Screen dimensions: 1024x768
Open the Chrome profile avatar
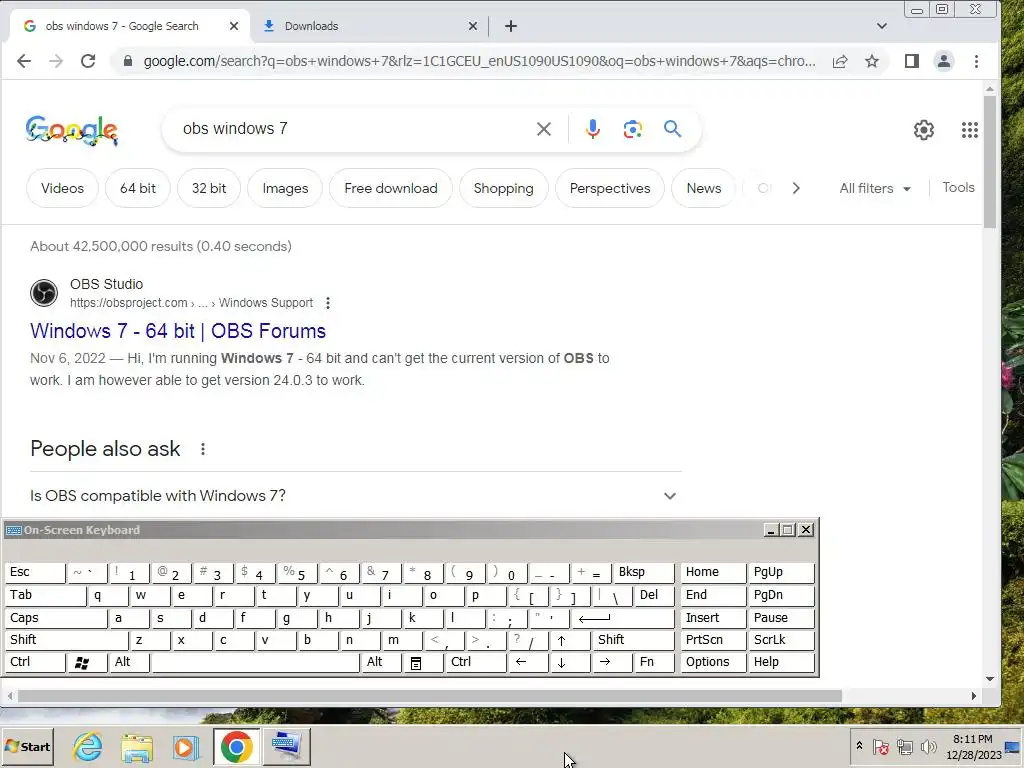pyautogui.click(x=944, y=61)
